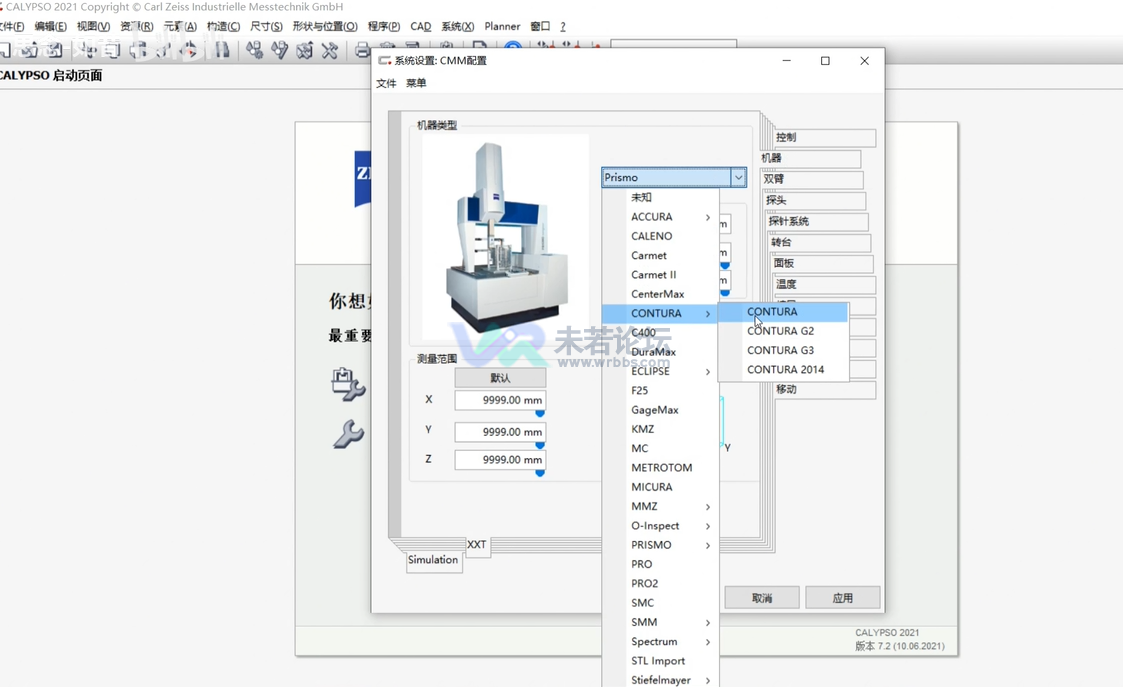The height and width of the screenshot is (687, 1123).
Task: Switch to the 面板 tab
Action: click(x=822, y=263)
